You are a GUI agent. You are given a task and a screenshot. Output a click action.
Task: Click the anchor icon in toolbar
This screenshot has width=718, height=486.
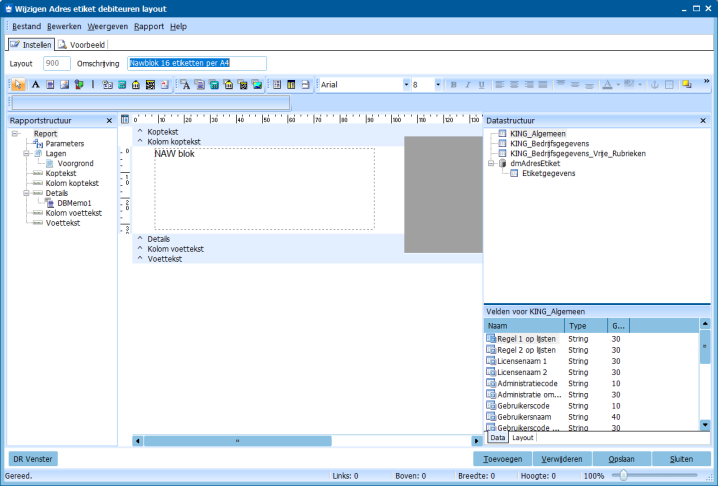(654, 85)
